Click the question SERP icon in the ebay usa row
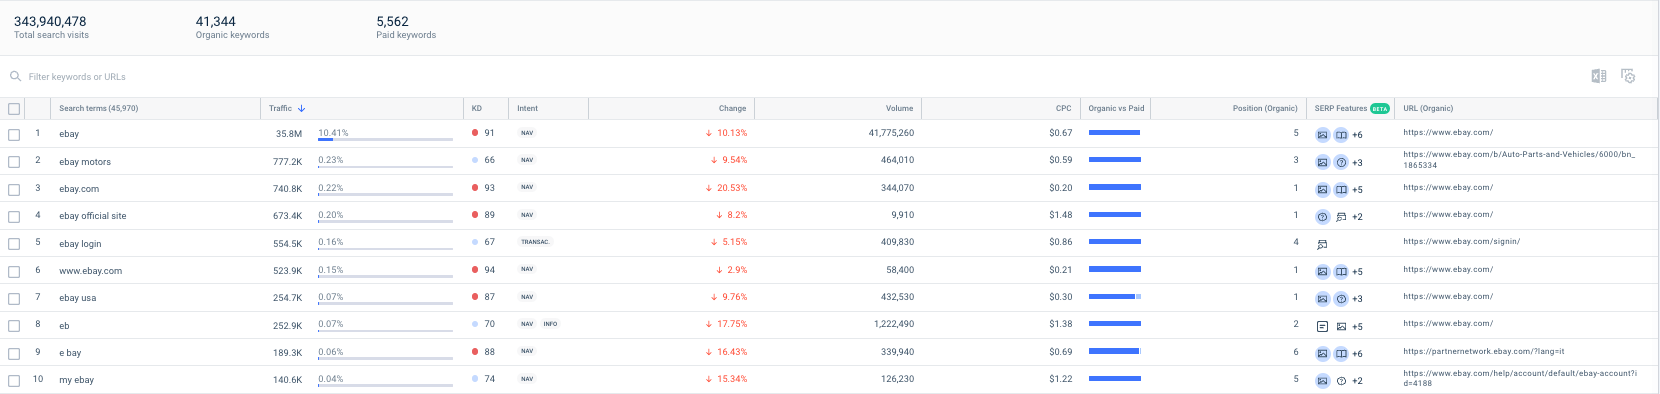 (1341, 298)
